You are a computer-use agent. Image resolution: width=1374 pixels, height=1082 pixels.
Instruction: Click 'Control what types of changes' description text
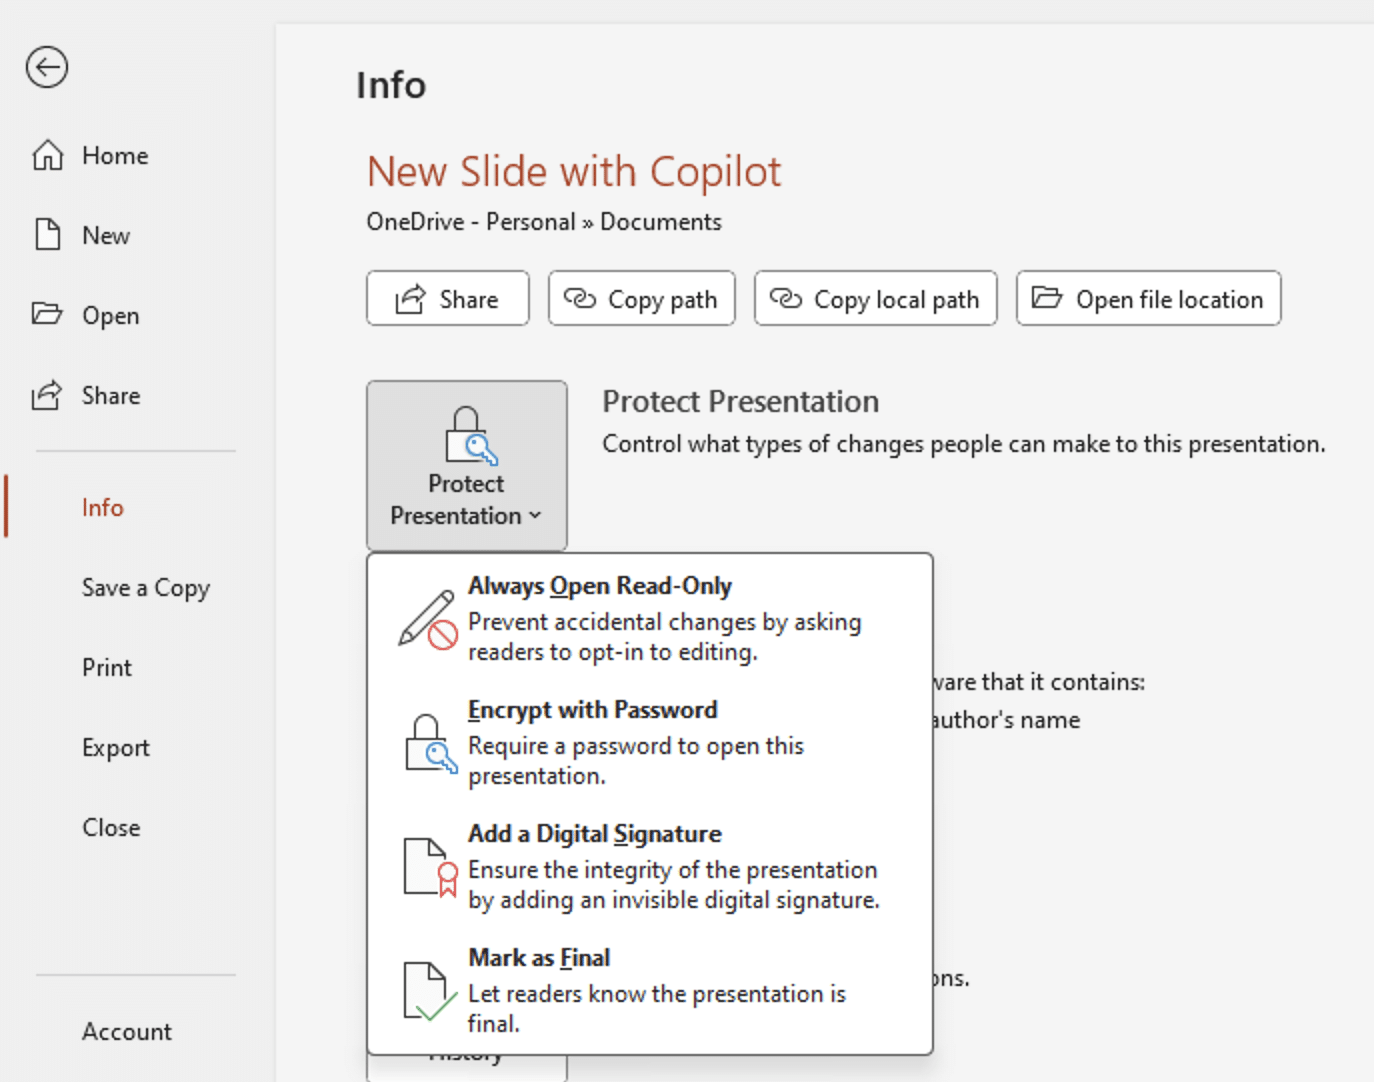click(964, 444)
